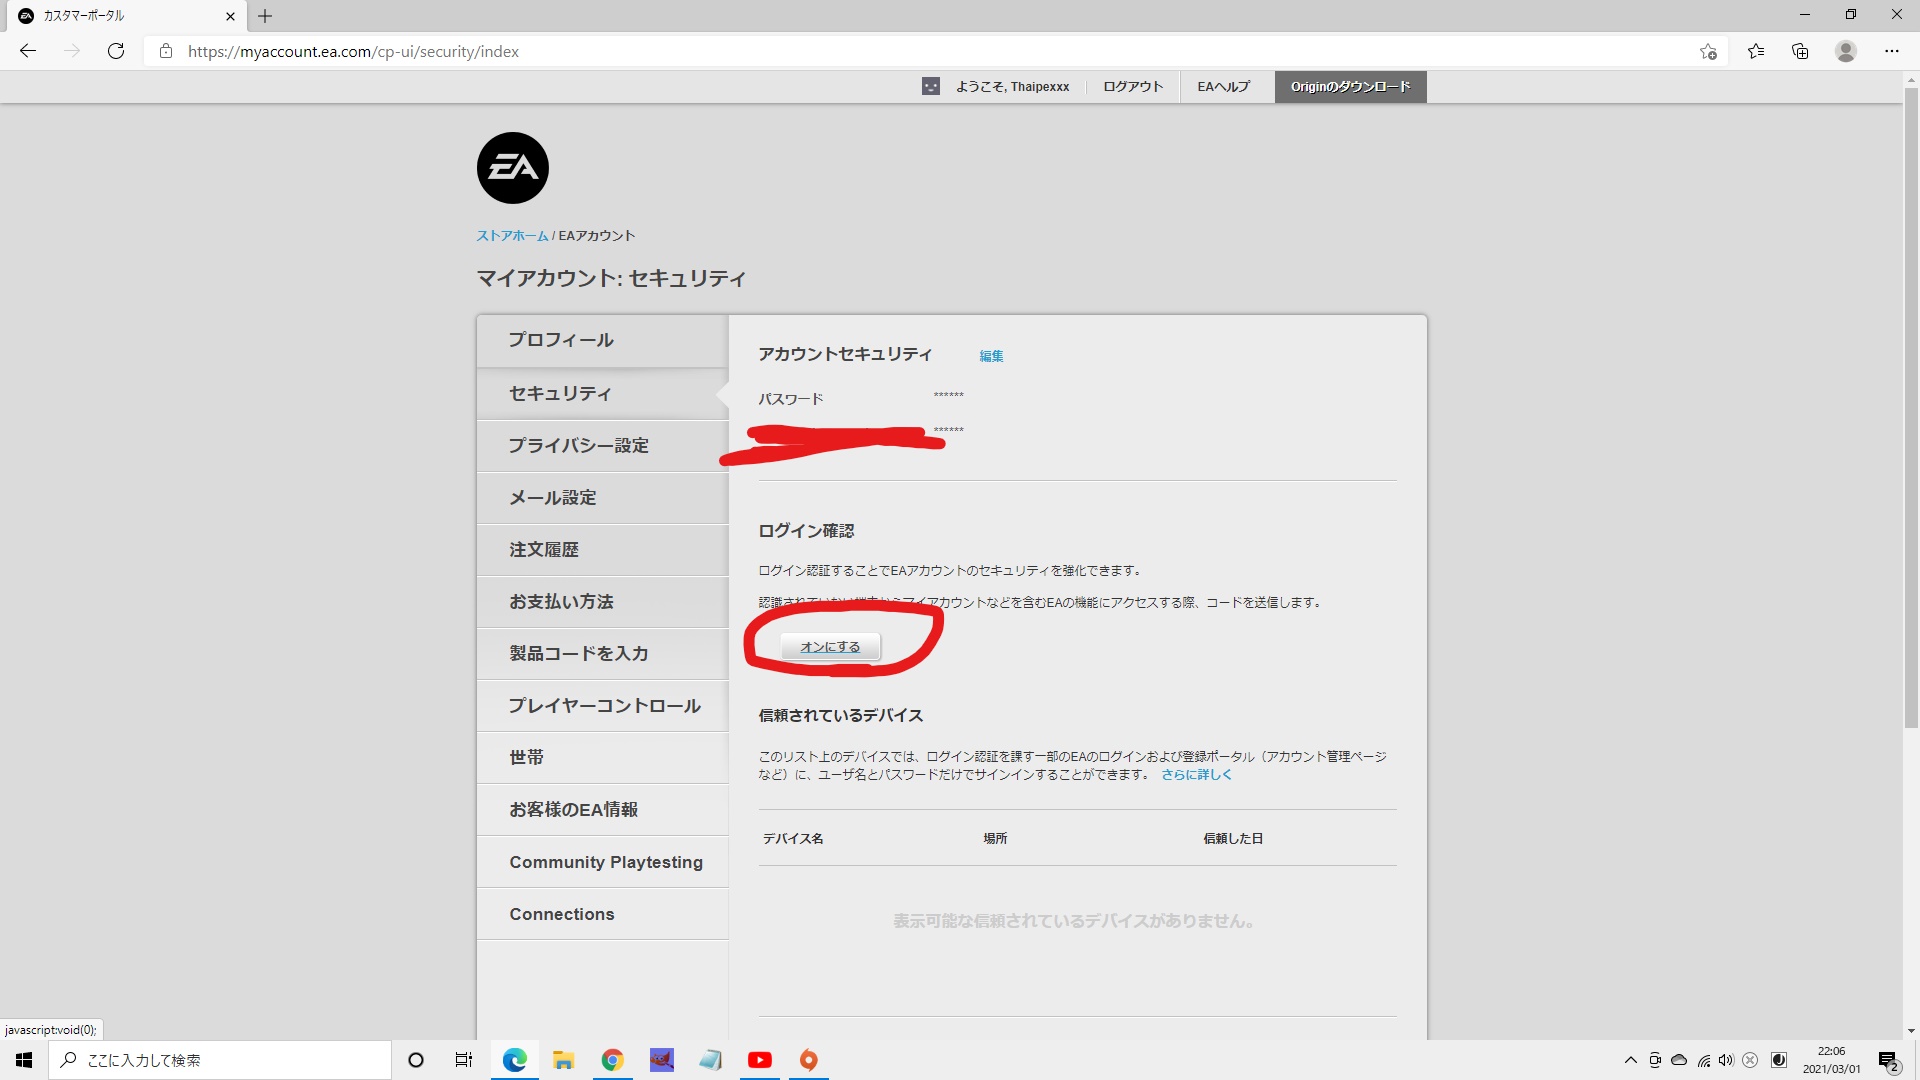Open EAヘルプ from the top bar
Image resolution: width=1920 pixels, height=1080 pixels.
point(1224,87)
